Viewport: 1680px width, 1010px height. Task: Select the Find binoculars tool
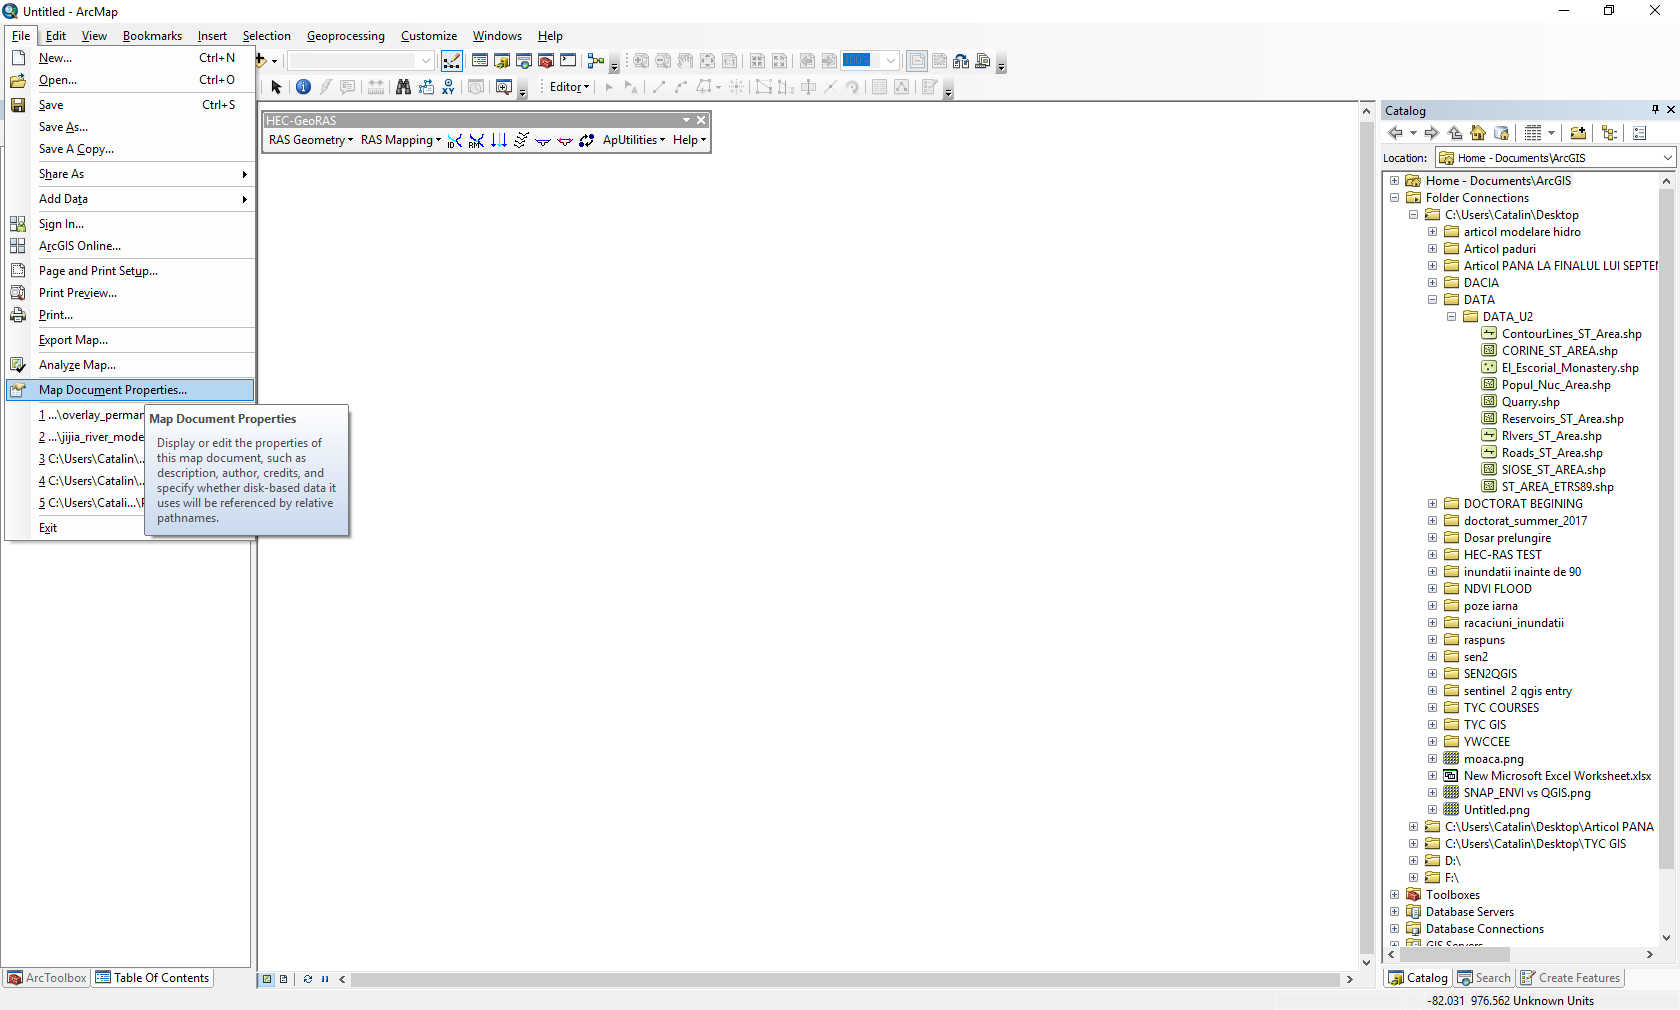point(403,87)
